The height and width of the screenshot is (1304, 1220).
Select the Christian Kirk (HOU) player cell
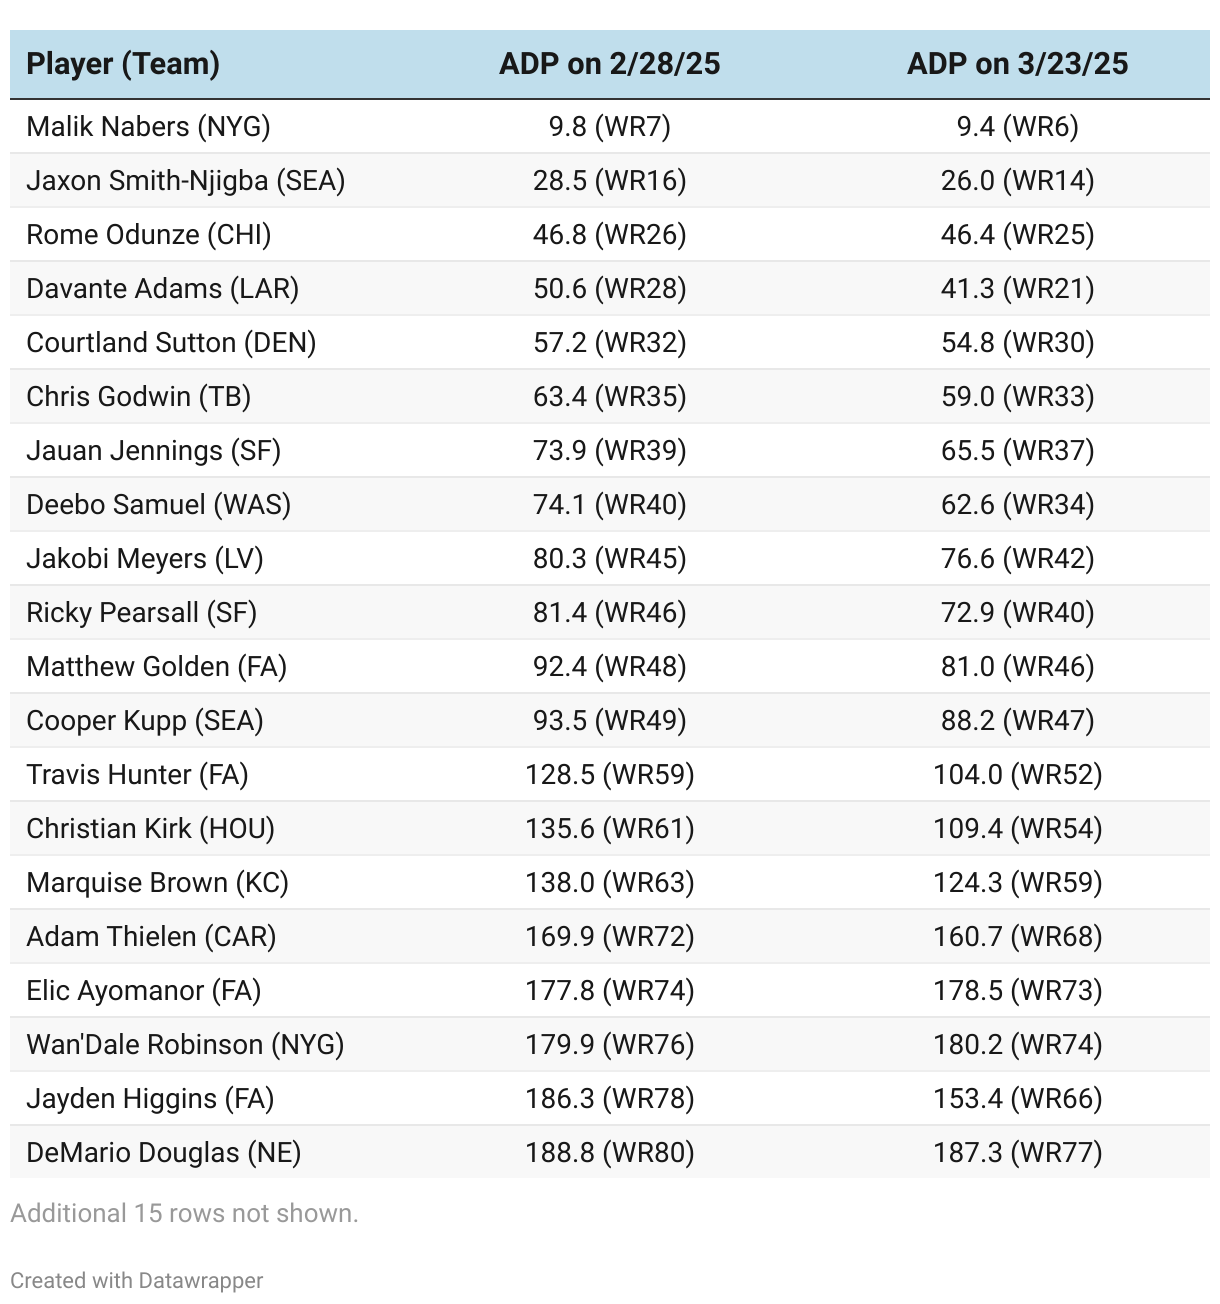coord(150,829)
